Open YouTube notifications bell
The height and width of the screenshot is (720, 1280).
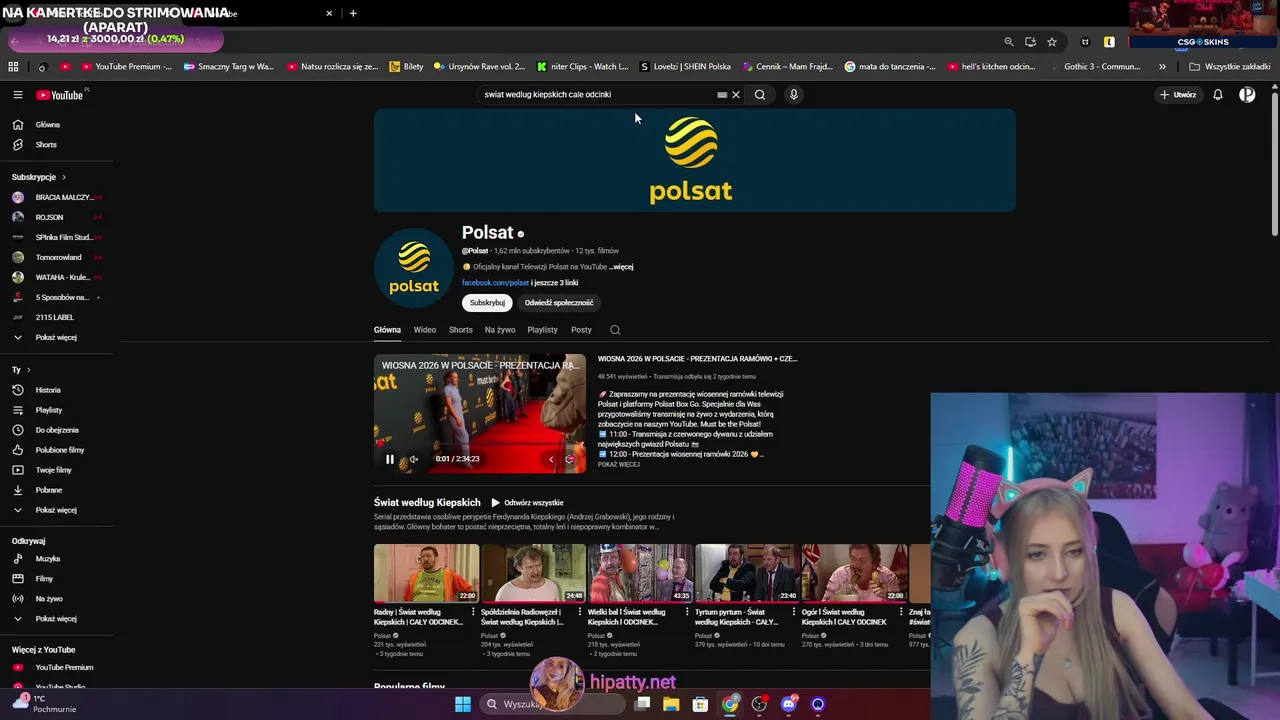(1218, 95)
